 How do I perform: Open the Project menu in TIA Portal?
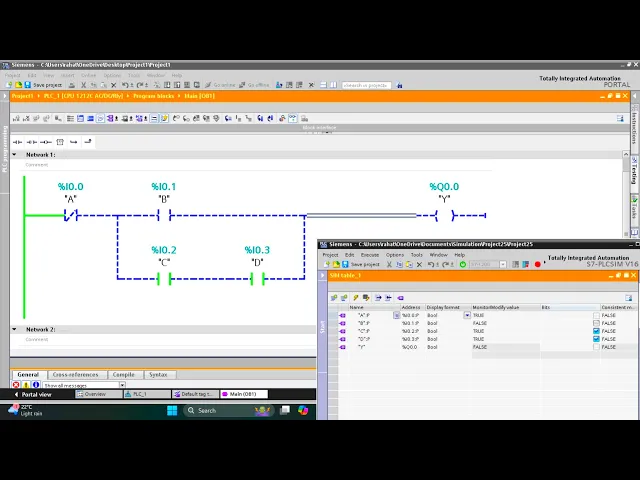tap(12, 76)
